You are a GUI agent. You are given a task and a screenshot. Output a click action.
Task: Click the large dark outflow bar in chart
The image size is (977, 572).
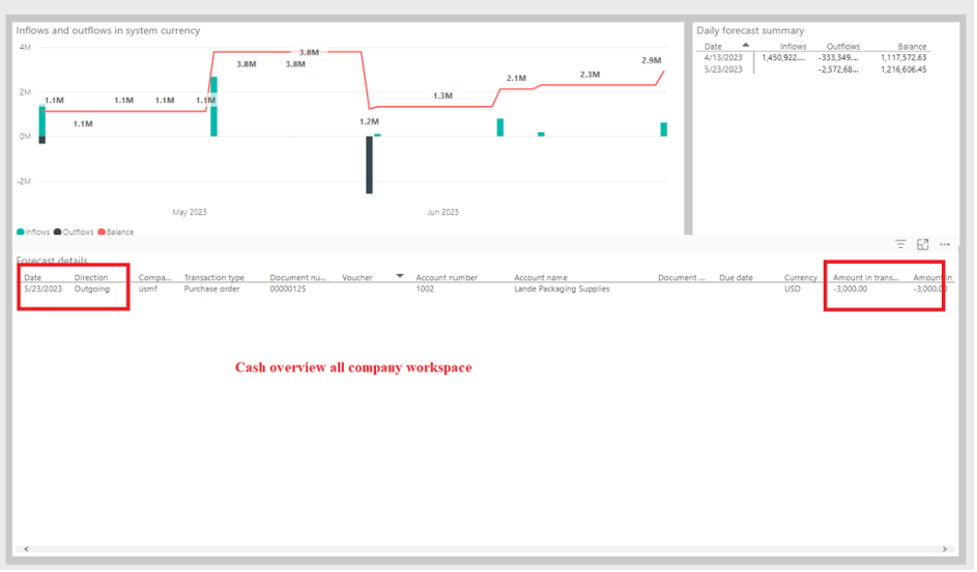tap(369, 164)
